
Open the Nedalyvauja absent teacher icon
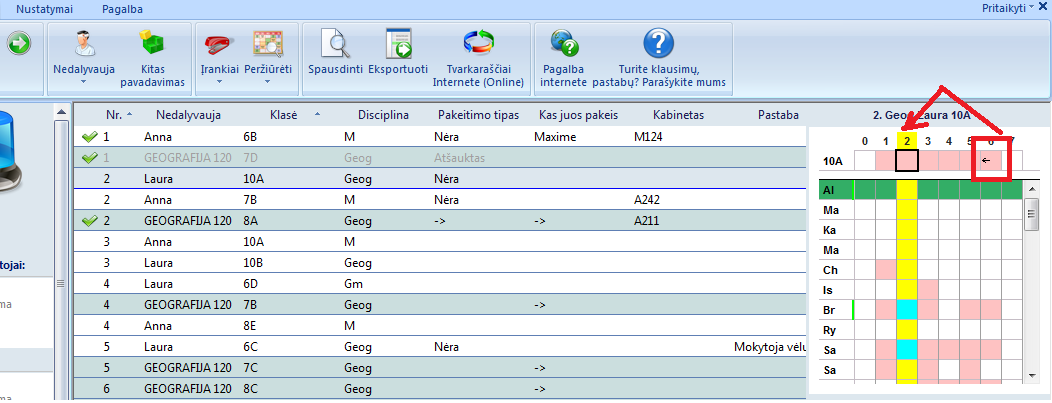click(83, 44)
